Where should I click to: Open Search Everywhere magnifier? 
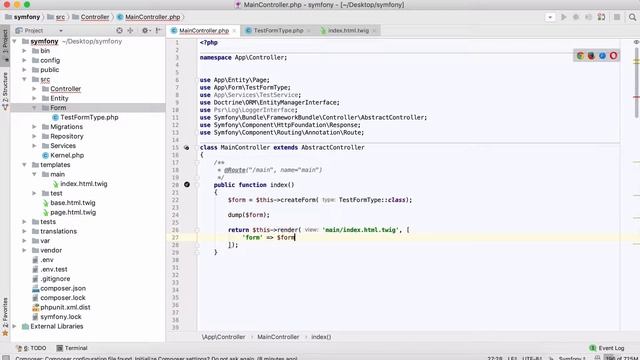(632, 17)
